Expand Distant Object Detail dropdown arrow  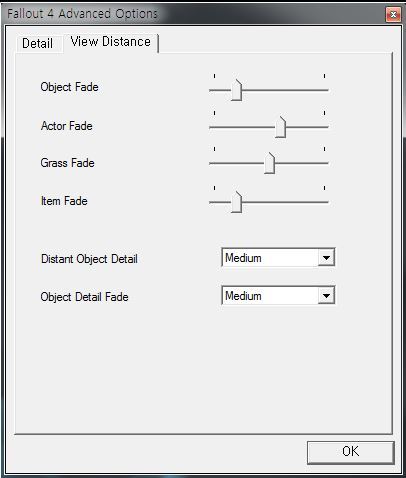pyautogui.click(x=326, y=258)
